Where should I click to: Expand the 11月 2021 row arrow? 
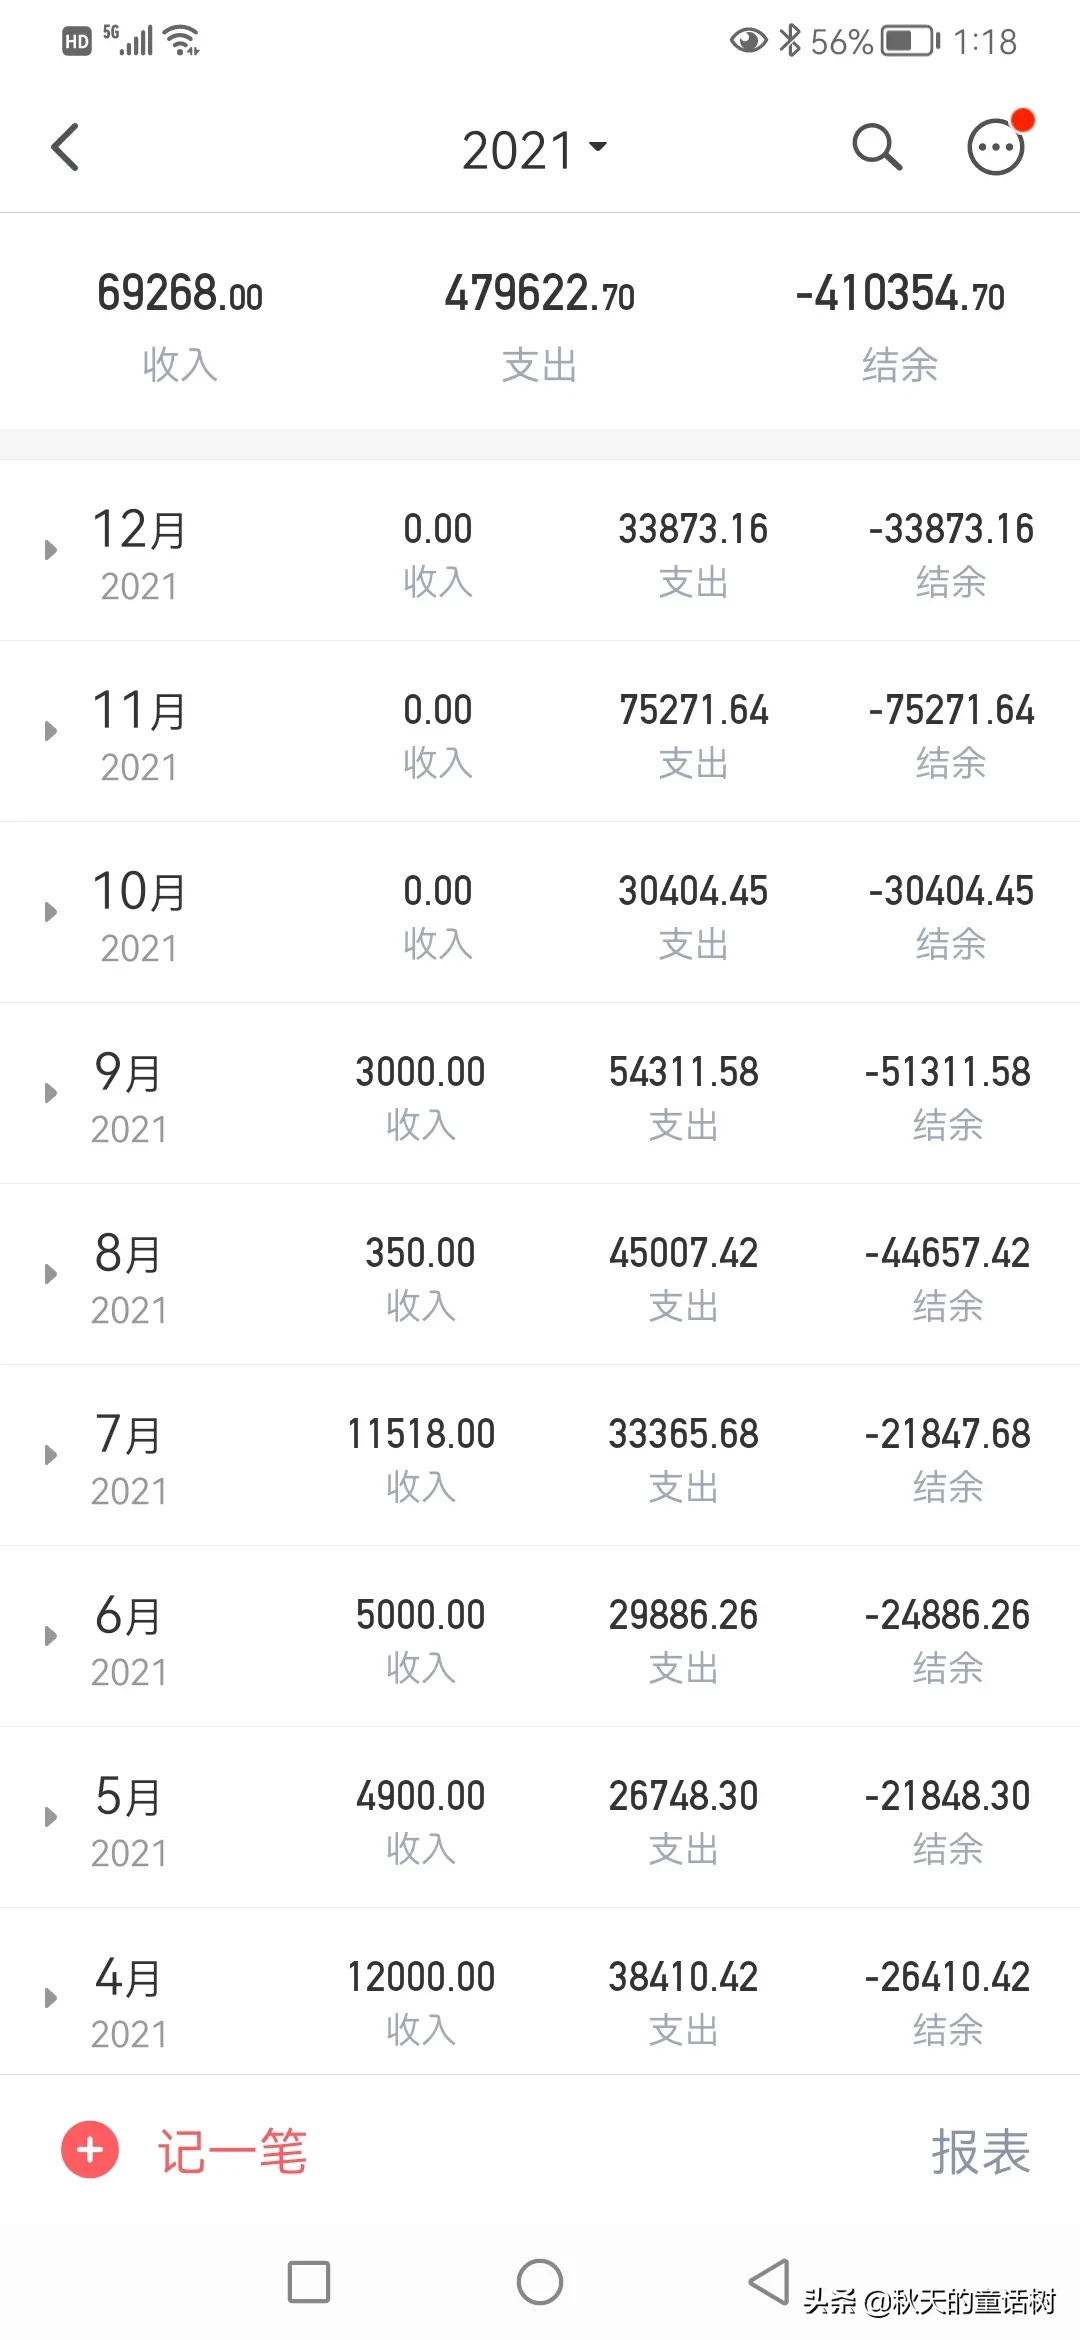[51, 731]
